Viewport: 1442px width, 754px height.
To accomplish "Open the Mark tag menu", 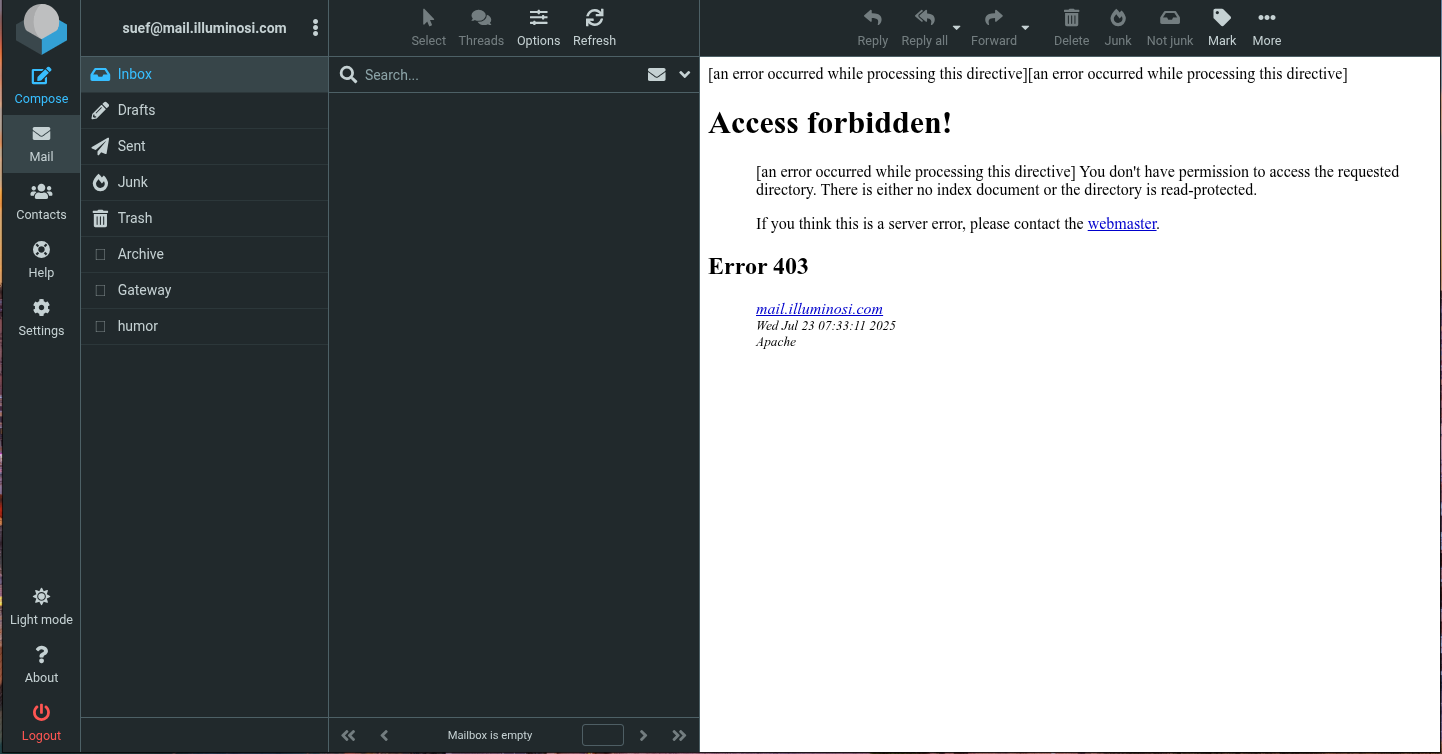I will [1222, 28].
